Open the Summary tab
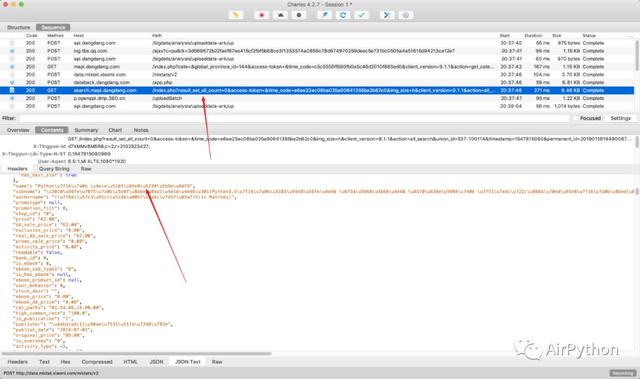Screen dimensions: 640x379 pyautogui.click(x=86, y=130)
